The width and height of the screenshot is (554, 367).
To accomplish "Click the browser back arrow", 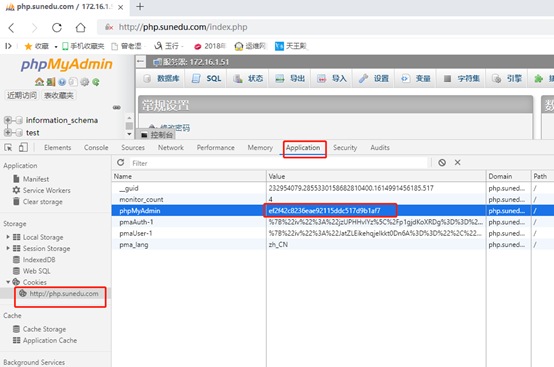I will click(12, 28).
